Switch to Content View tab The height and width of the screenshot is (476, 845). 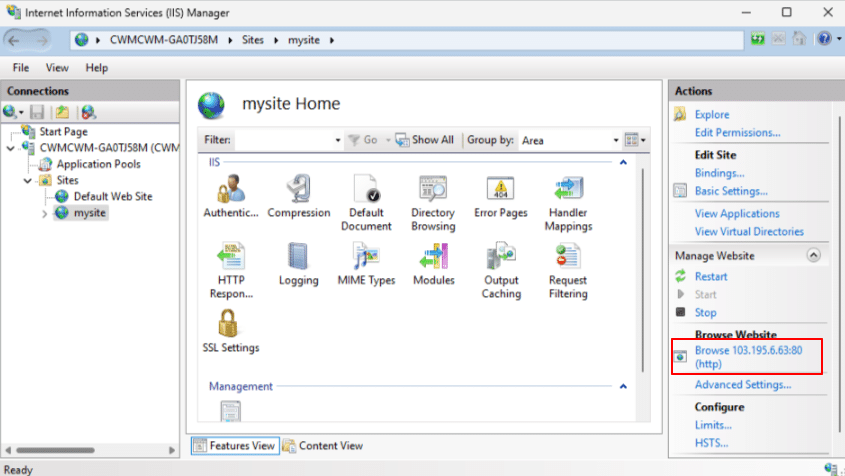coord(323,446)
